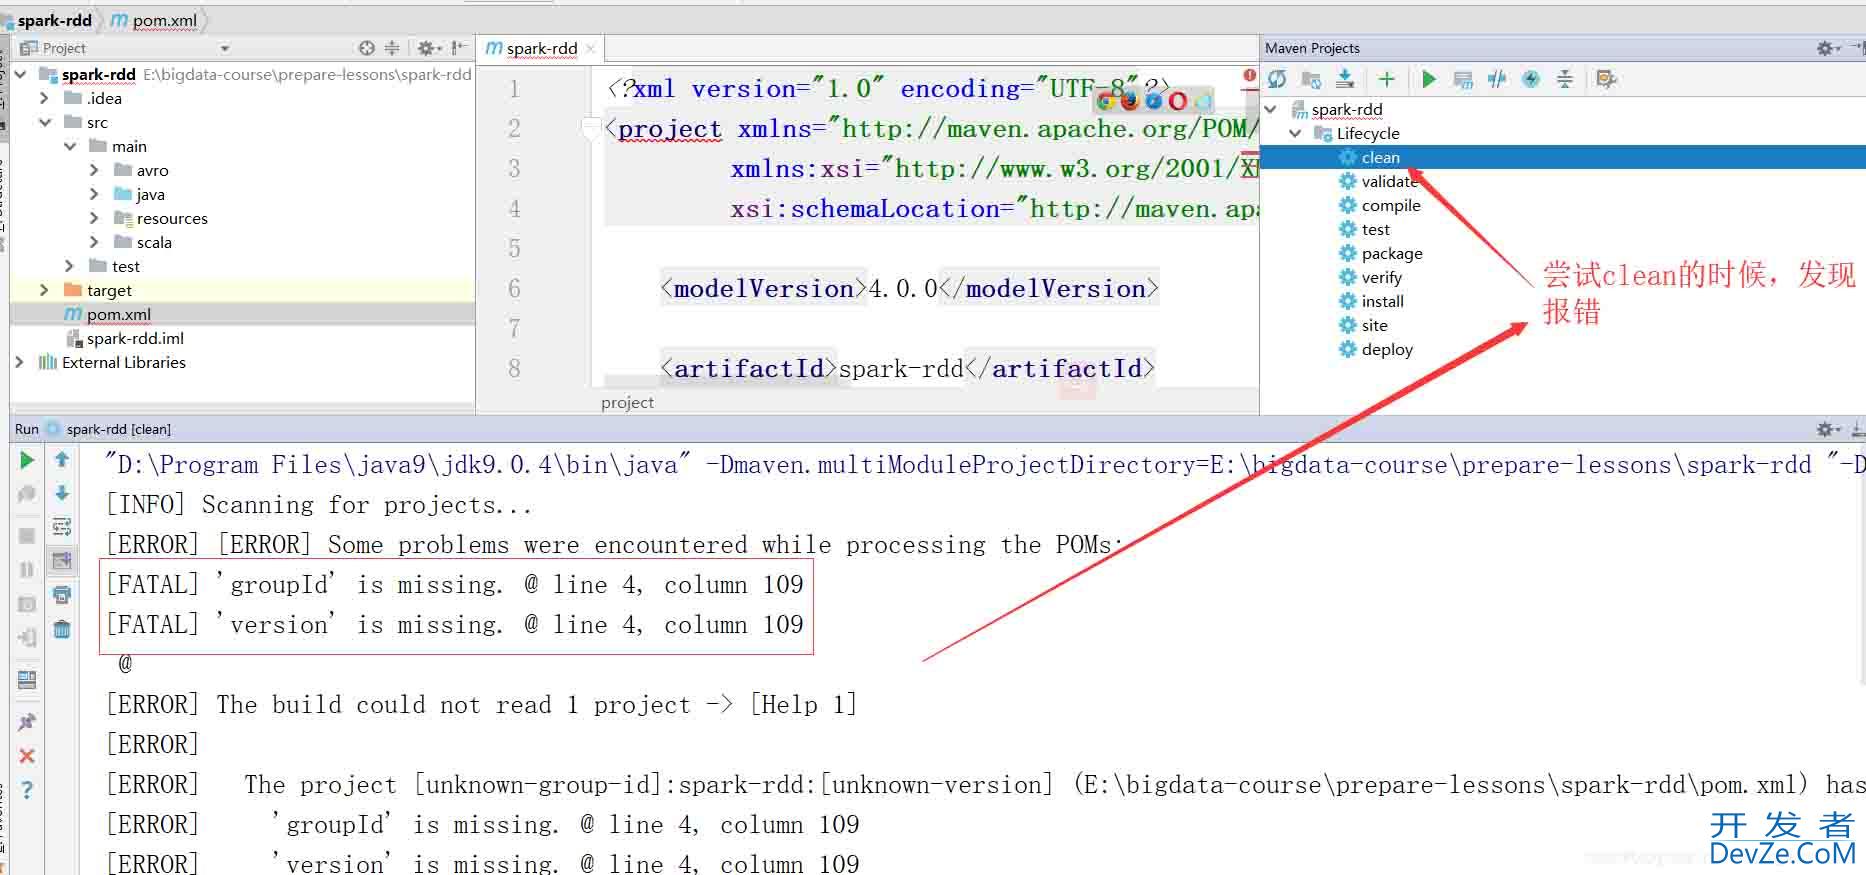The image size is (1866, 875).
Task: Pin the Run tab
Action: 27,722
